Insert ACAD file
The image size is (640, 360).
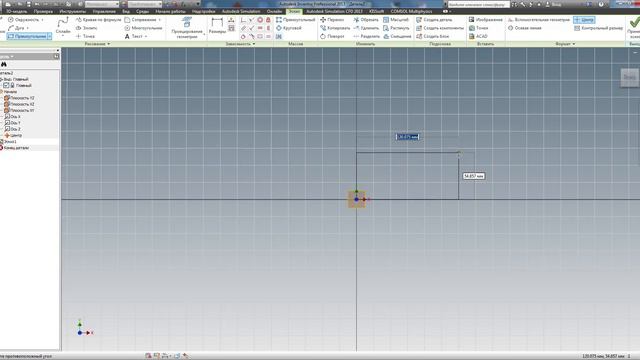coord(478,36)
